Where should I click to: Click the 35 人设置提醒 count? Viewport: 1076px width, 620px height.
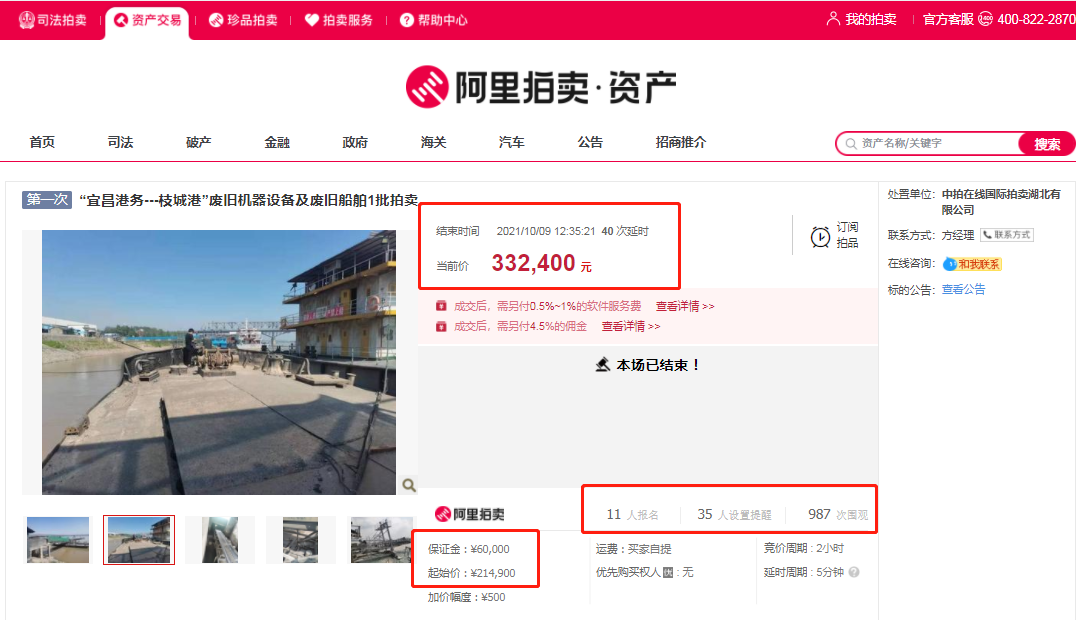[734, 514]
